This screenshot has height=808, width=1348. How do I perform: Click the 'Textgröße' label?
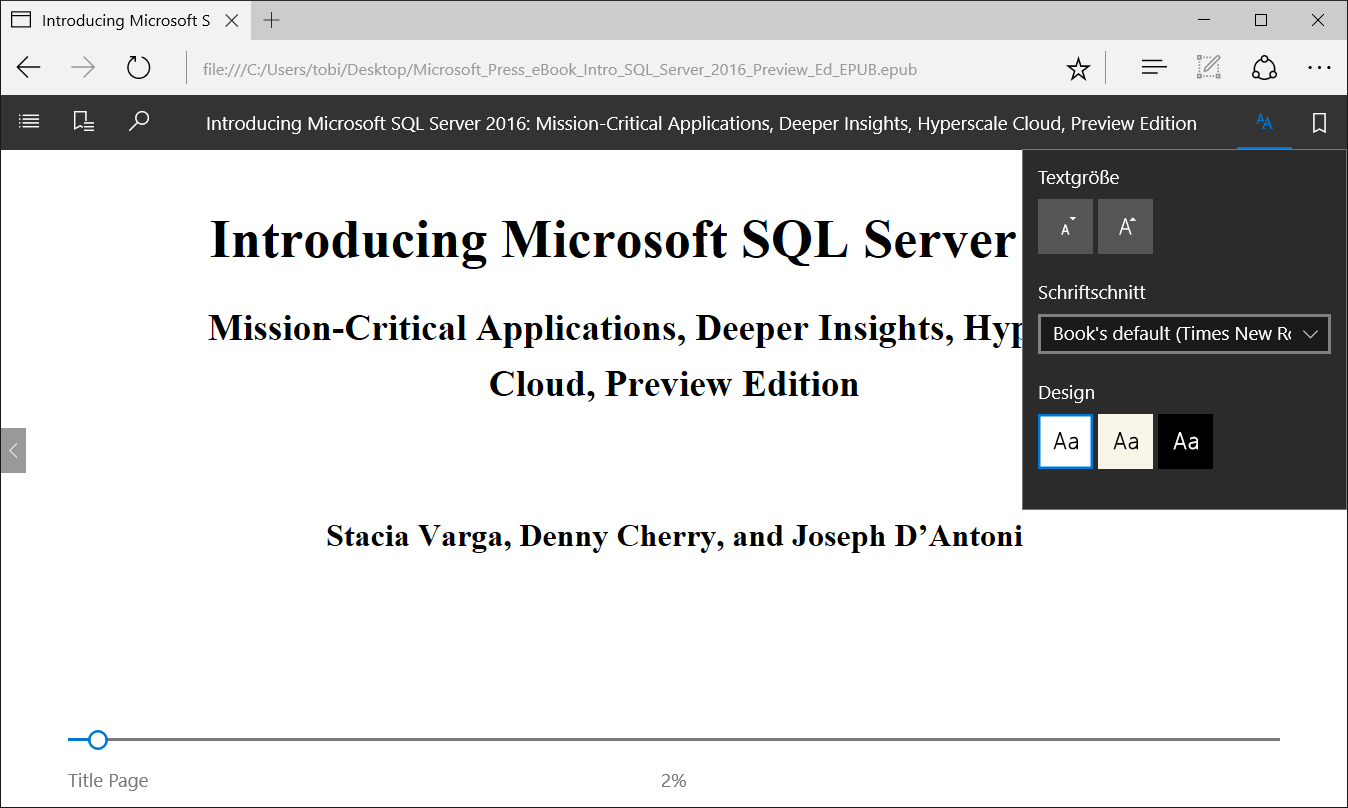pos(1078,178)
